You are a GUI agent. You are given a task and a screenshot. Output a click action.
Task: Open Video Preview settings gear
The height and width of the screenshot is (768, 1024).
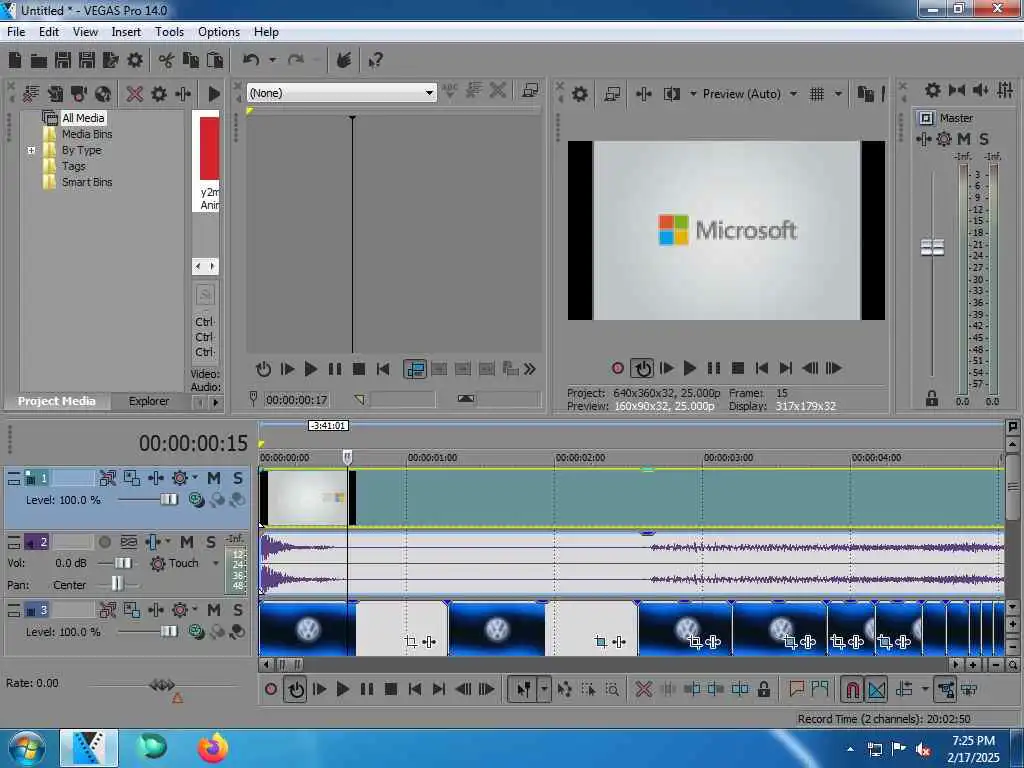tap(579, 94)
